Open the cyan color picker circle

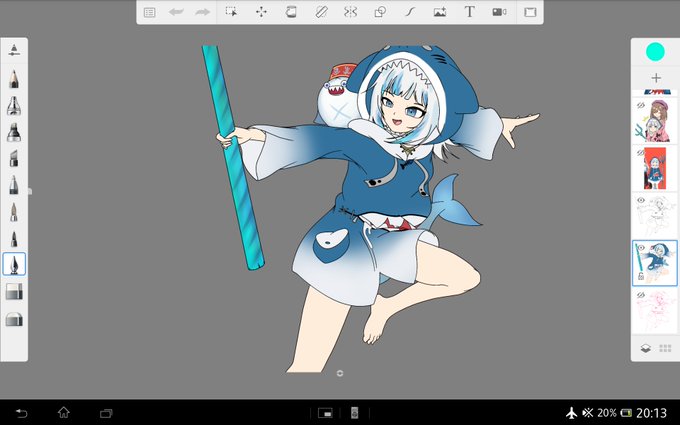[x=655, y=52]
